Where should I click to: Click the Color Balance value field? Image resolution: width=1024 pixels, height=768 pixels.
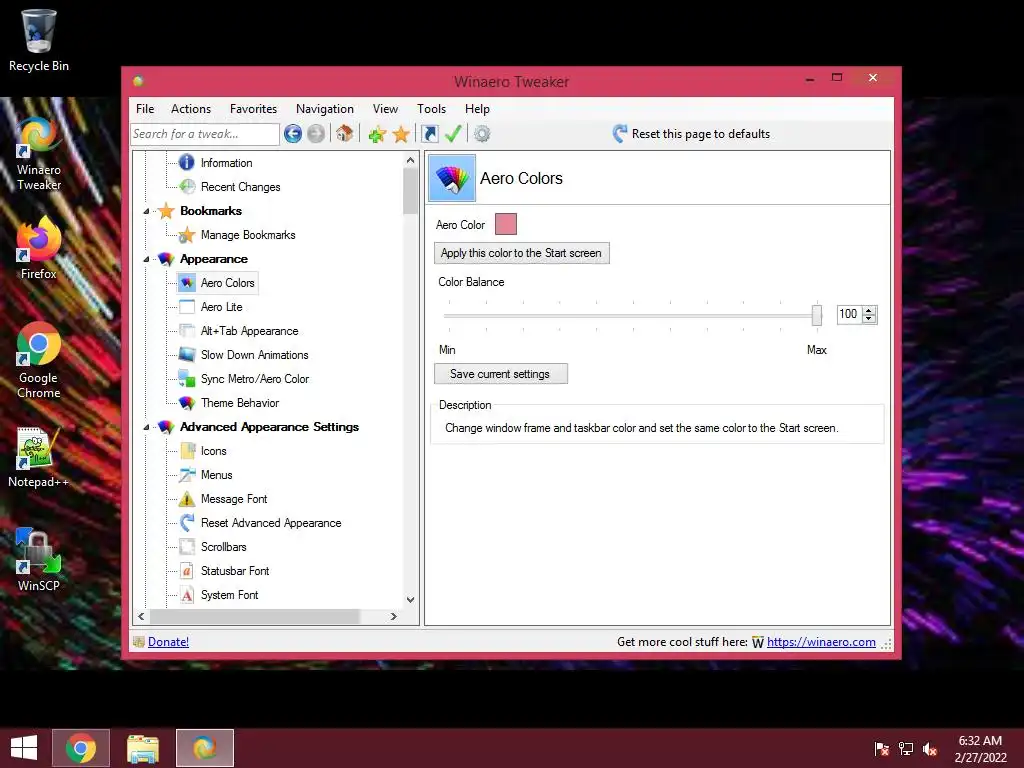[x=850, y=314]
